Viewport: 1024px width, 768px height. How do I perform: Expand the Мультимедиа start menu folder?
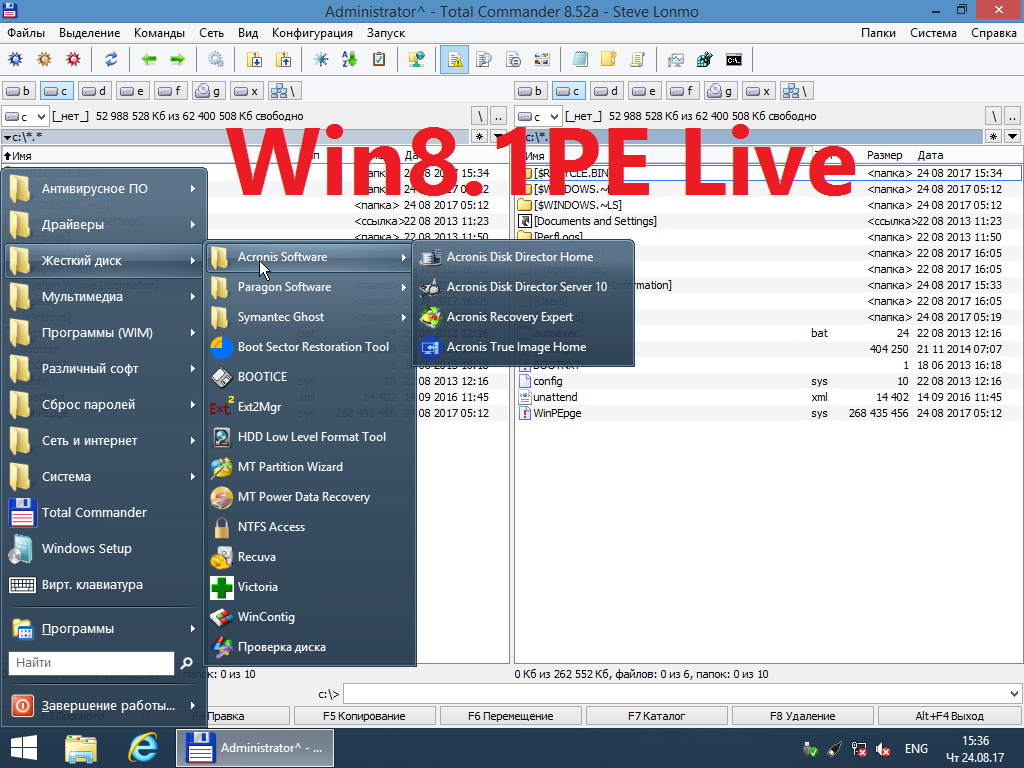click(103, 296)
